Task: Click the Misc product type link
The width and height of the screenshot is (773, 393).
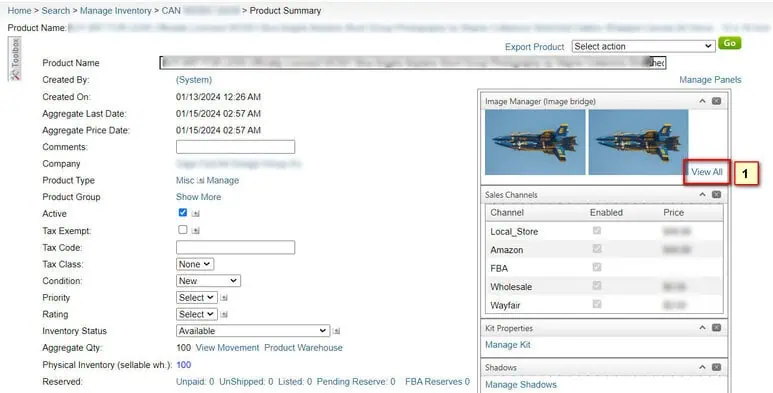Action: (185, 180)
